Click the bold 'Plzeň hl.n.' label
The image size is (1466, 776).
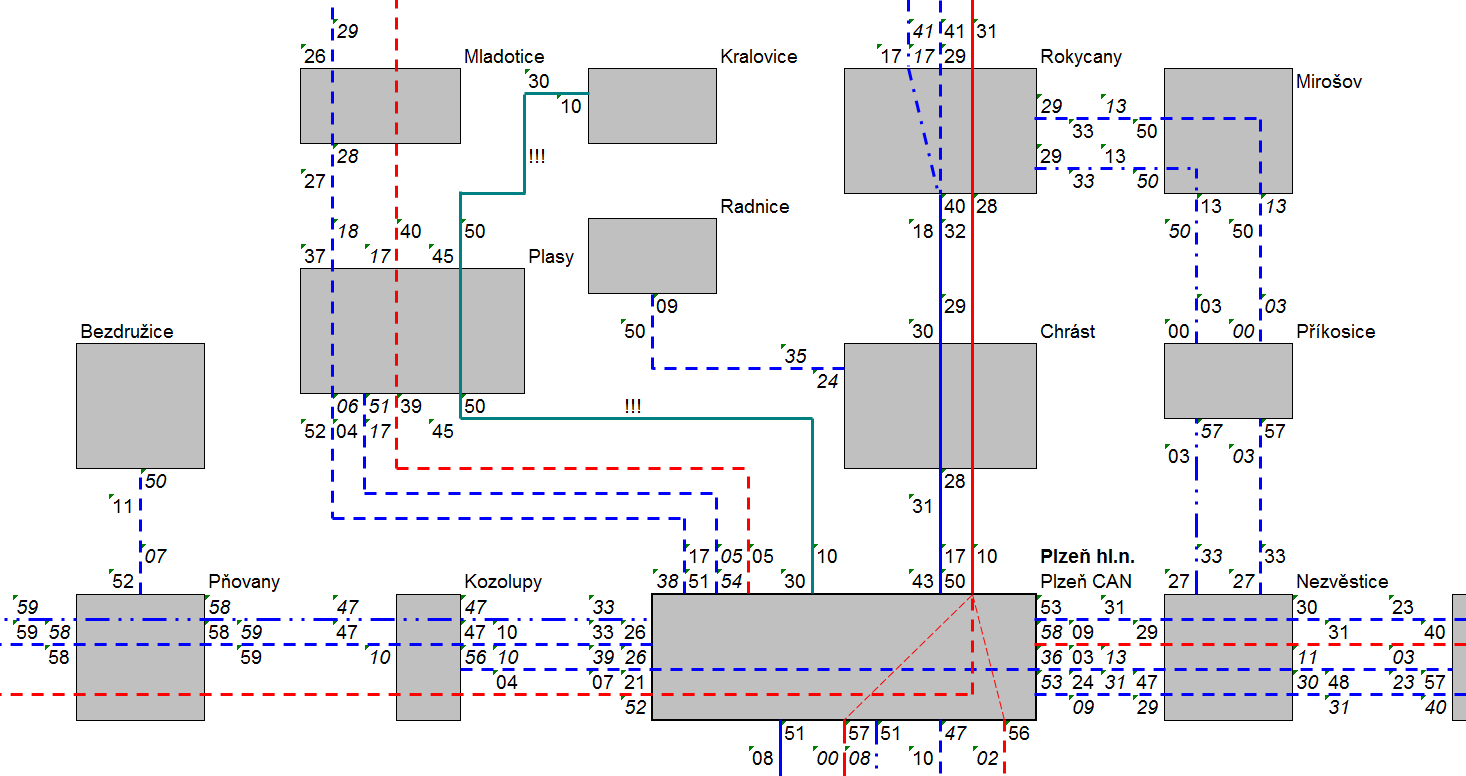pos(1088,557)
